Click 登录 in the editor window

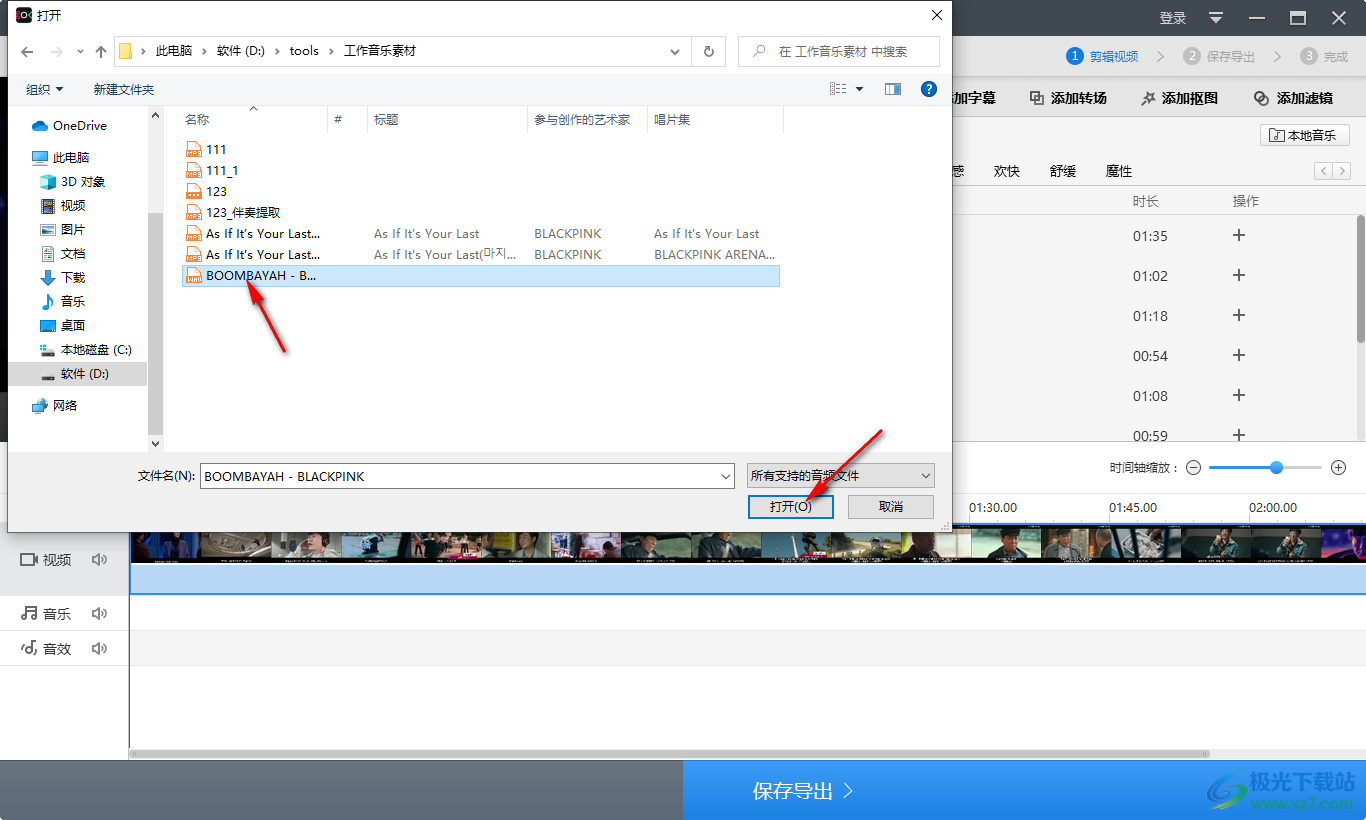click(x=1173, y=18)
